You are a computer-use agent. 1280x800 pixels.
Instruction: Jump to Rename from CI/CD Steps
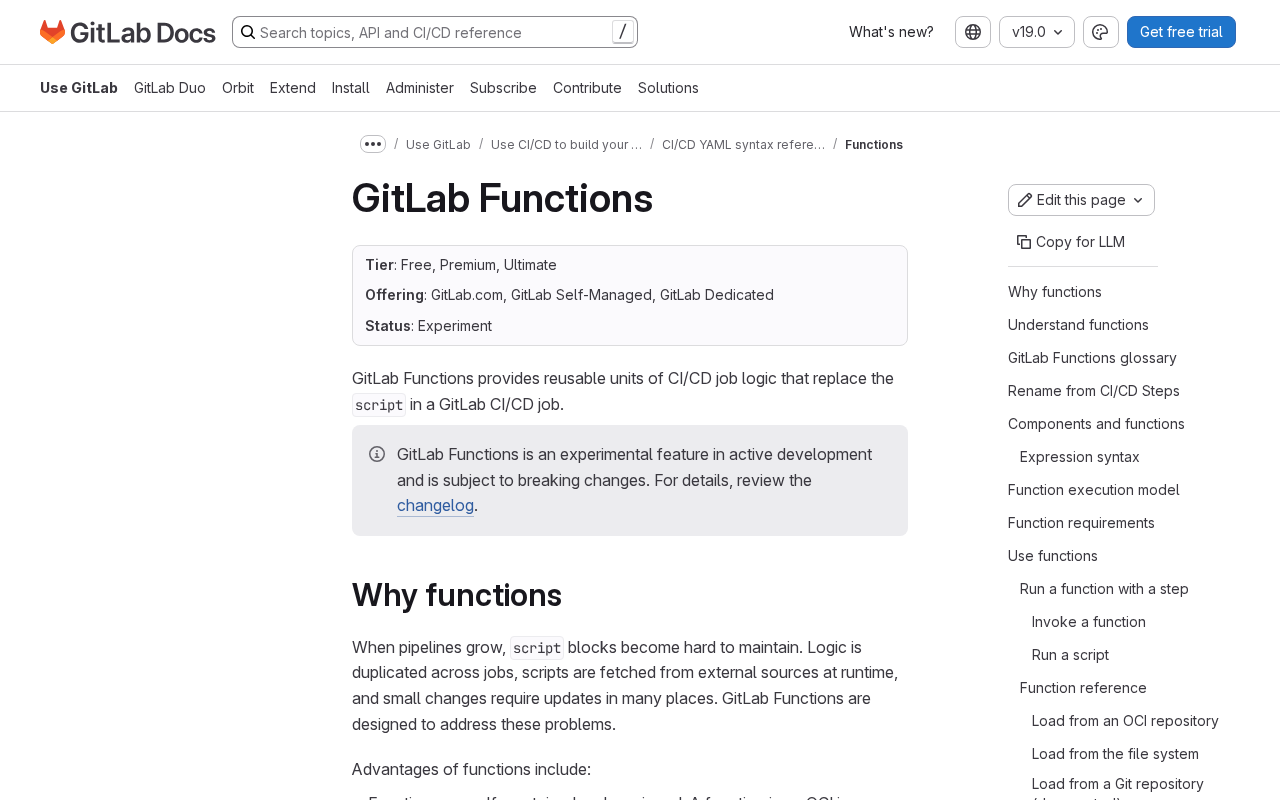1094,391
